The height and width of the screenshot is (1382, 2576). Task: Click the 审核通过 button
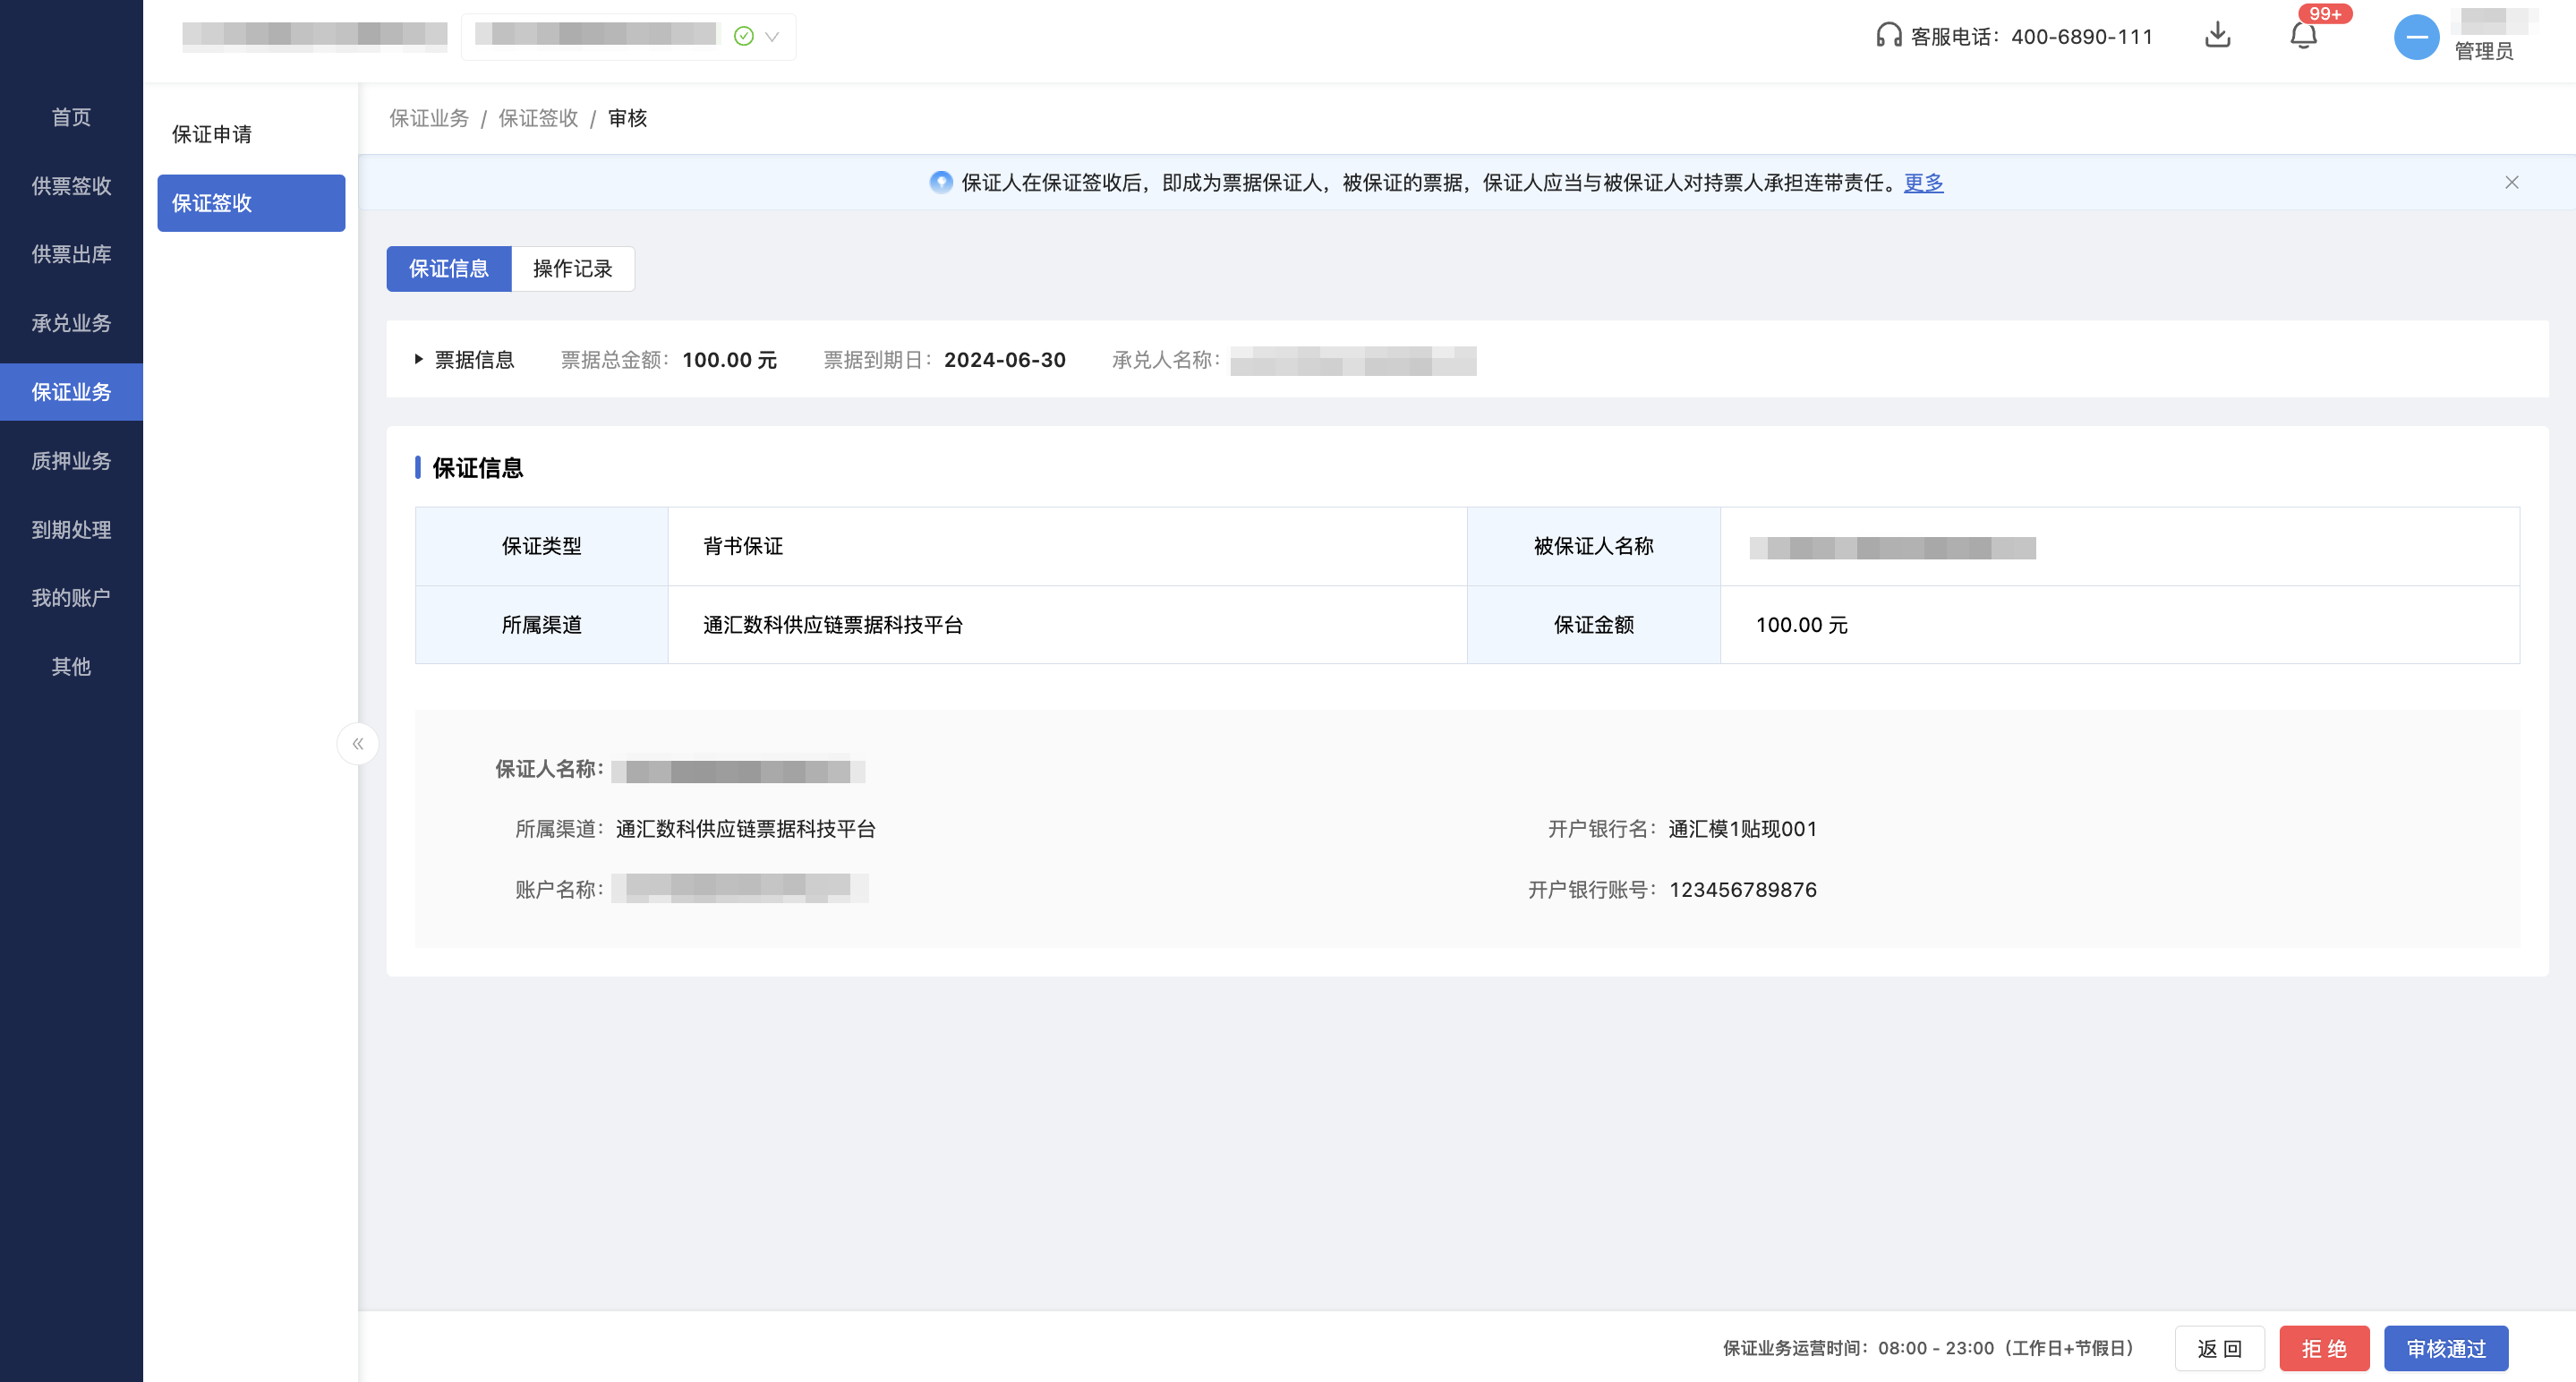point(2446,1348)
